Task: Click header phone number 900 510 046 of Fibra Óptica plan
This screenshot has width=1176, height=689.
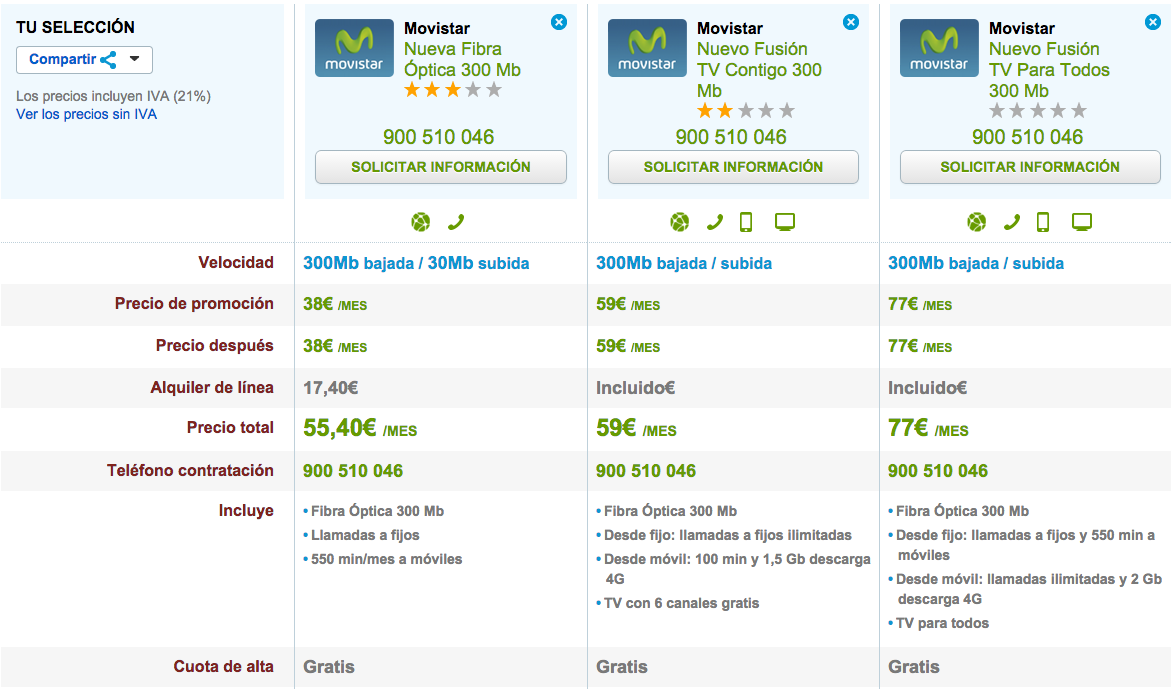Action: (x=439, y=137)
